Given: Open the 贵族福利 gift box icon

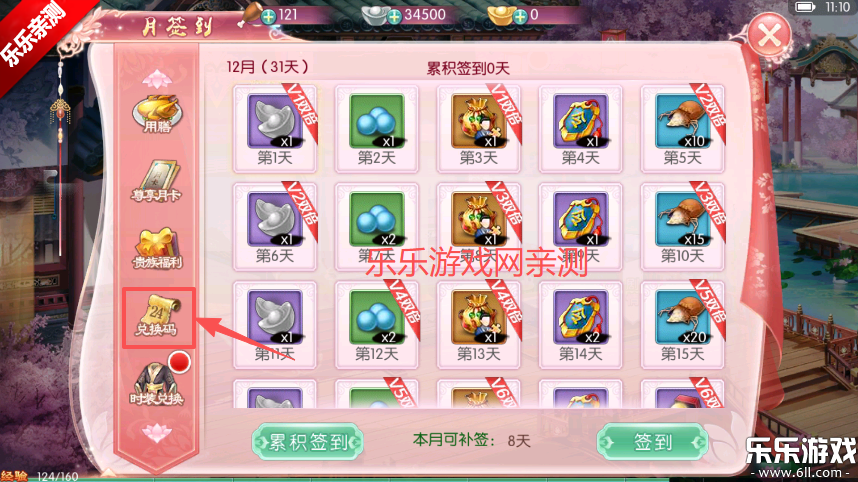Looking at the screenshot, I should pos(157,249).
